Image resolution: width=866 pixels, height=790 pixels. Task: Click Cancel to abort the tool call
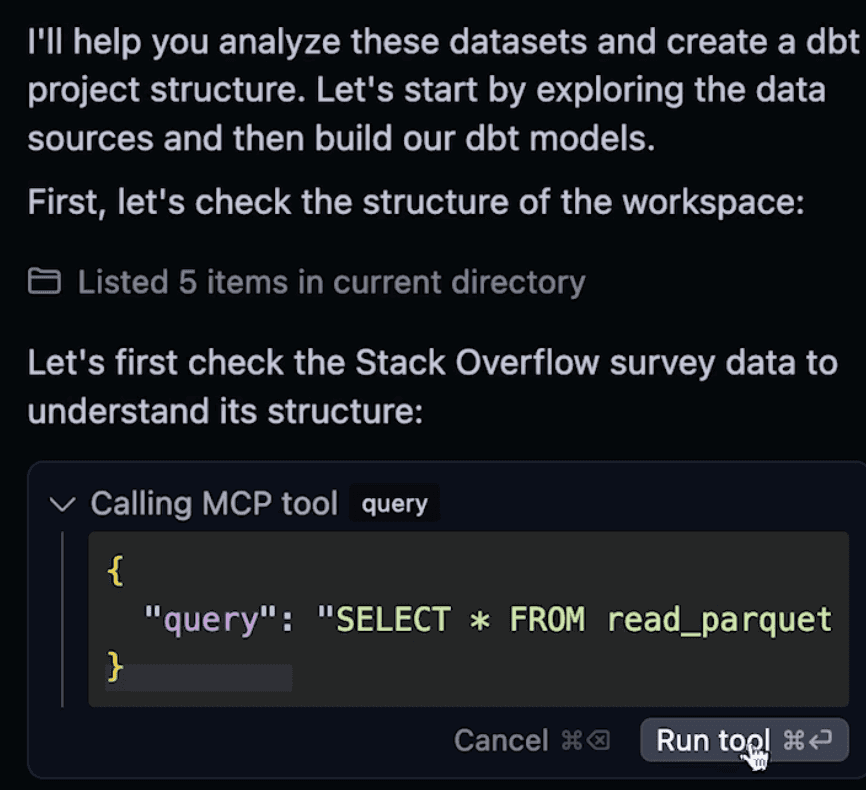click(x=501, y=741)
